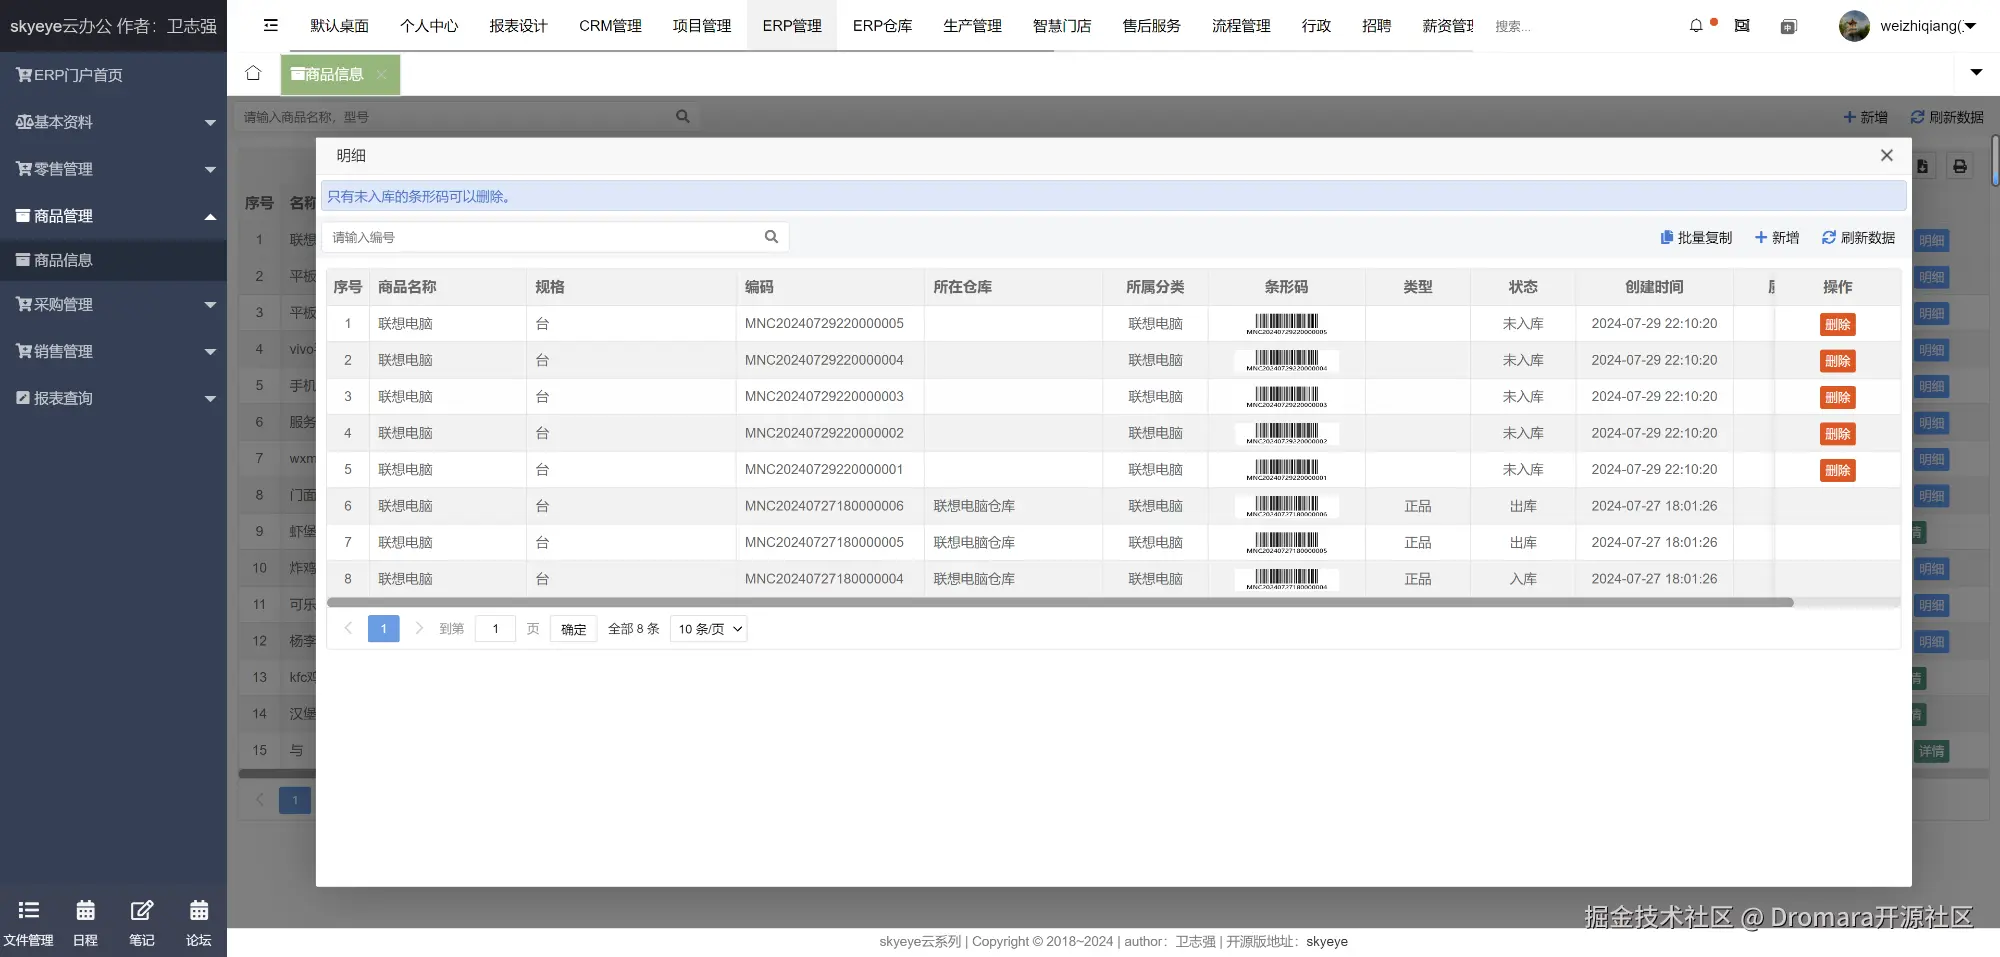This screenshot has height=957, width=2000.
Task: Refresh data in the 明细 dialog
Action: [1858, 238]
